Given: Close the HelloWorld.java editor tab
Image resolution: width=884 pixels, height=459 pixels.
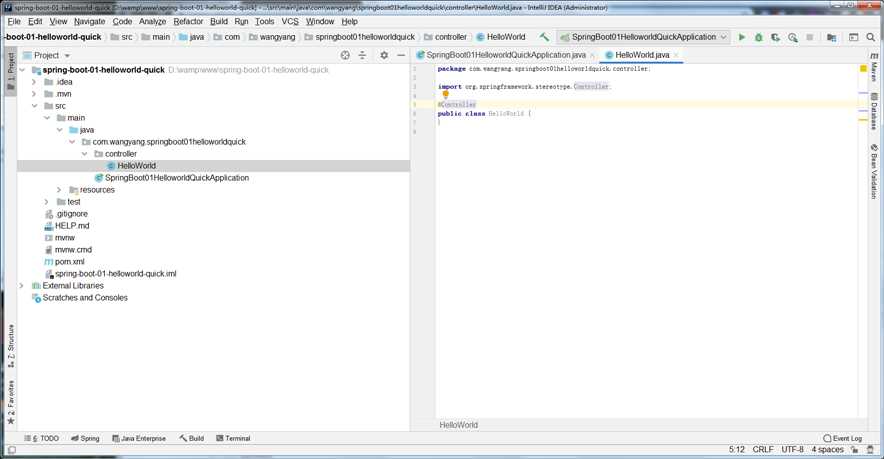Looking at the screenshot, I should pos(675,55).
